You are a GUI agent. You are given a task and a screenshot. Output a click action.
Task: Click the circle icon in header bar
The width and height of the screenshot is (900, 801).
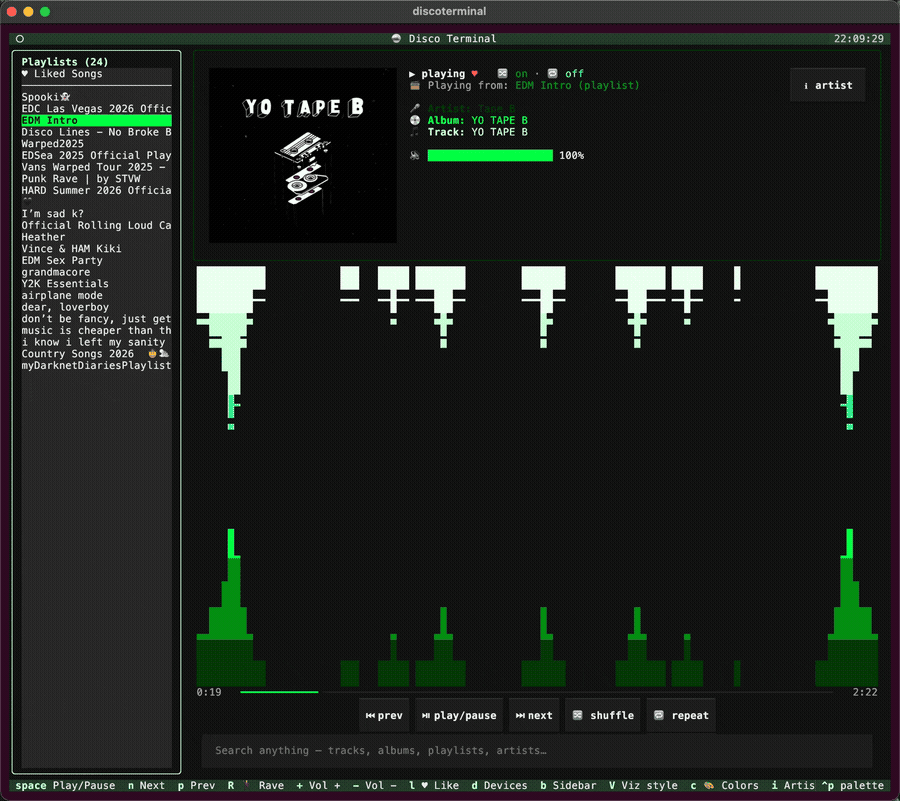click(x=20, y=39)
